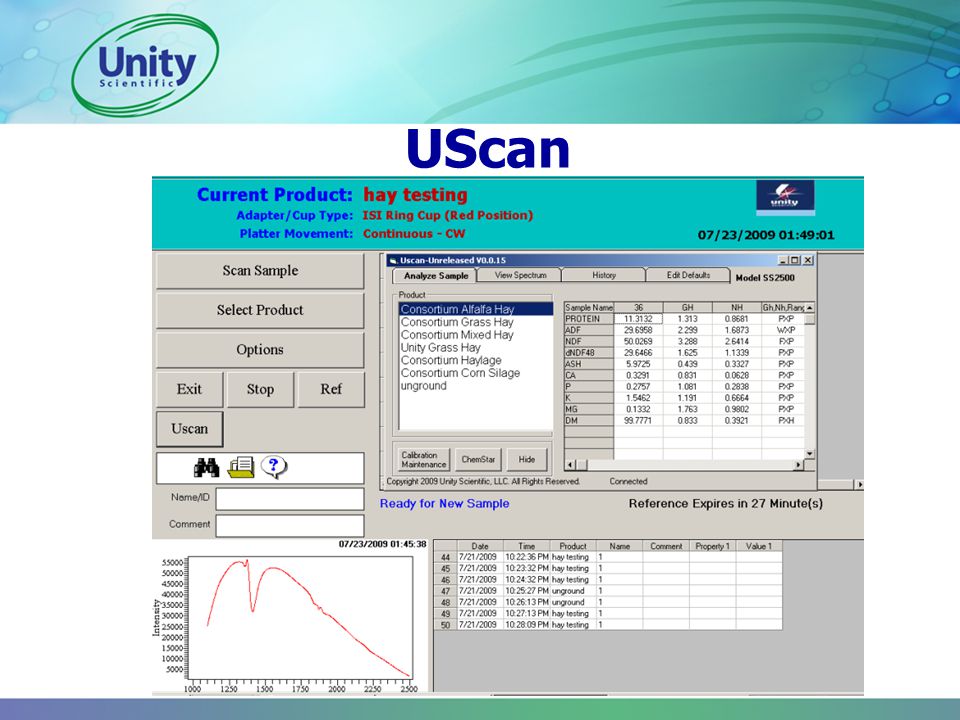Click the 10:26:13 PM time cell

pos(527,602)
